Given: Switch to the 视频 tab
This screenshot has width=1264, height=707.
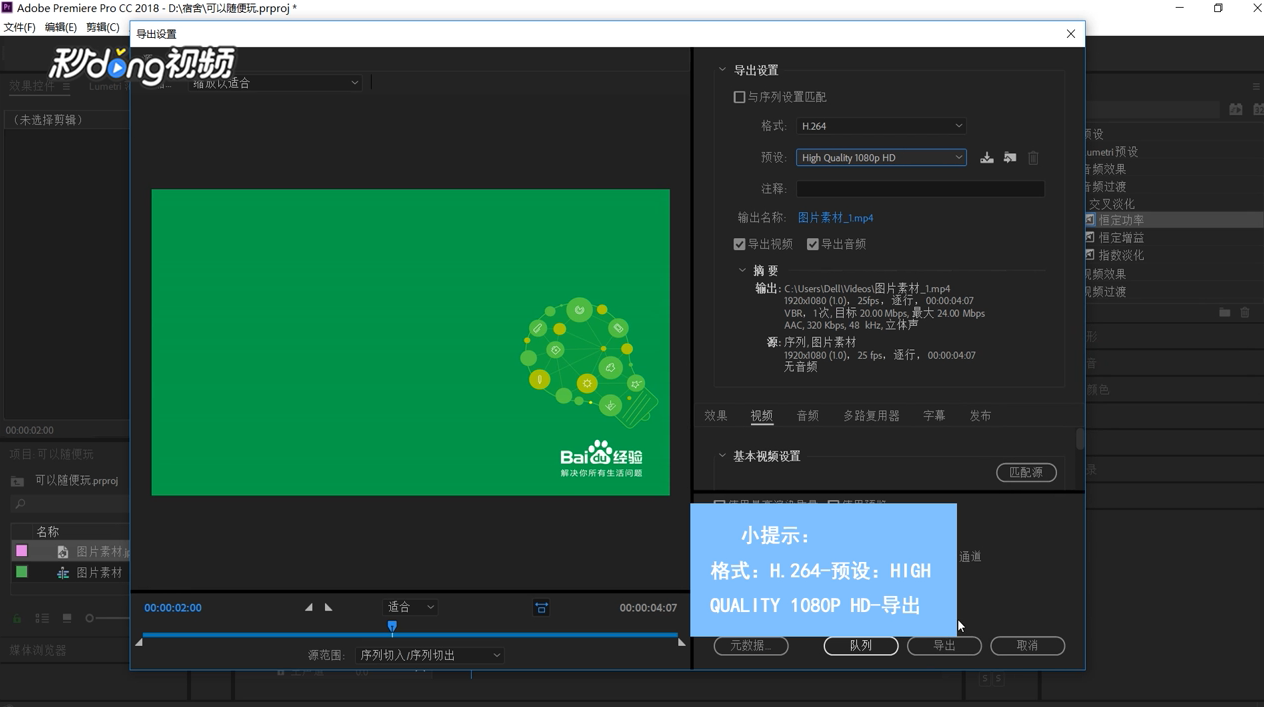Looking at the screenshot, I should click(762, 416).
